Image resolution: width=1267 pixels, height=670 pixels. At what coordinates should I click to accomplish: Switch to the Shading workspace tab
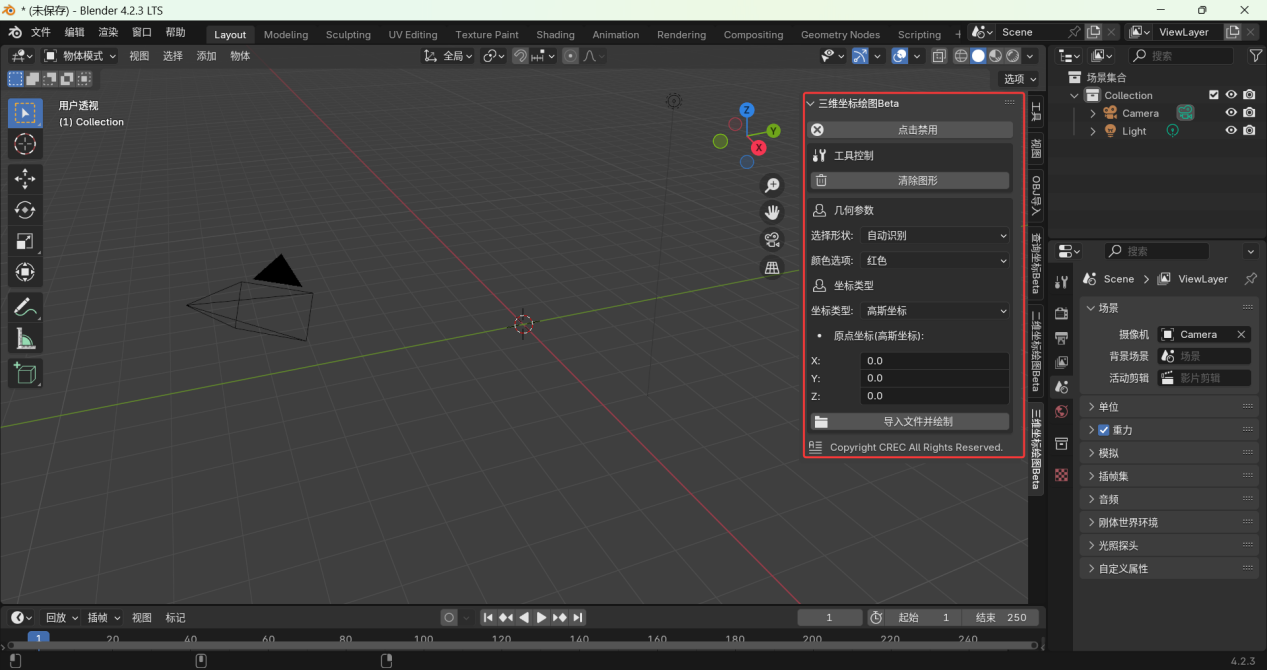[555, 34]
